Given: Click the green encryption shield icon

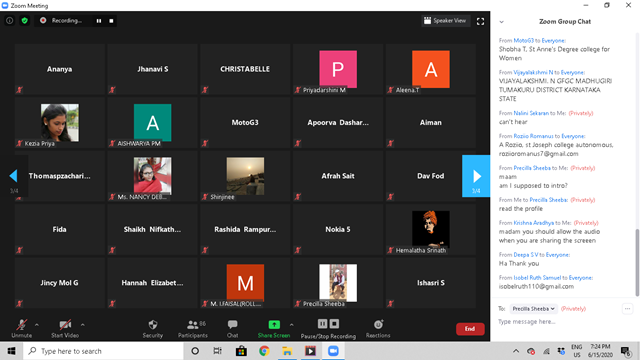Looking at the screenshot, I should (24, 20).
